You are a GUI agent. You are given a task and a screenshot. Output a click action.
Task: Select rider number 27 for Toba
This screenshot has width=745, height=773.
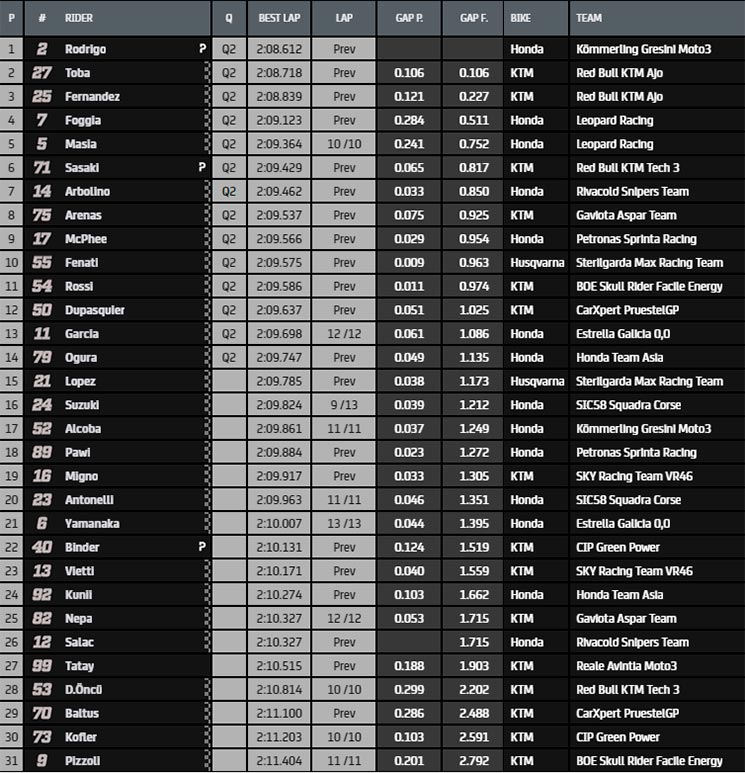coord(42,73)
